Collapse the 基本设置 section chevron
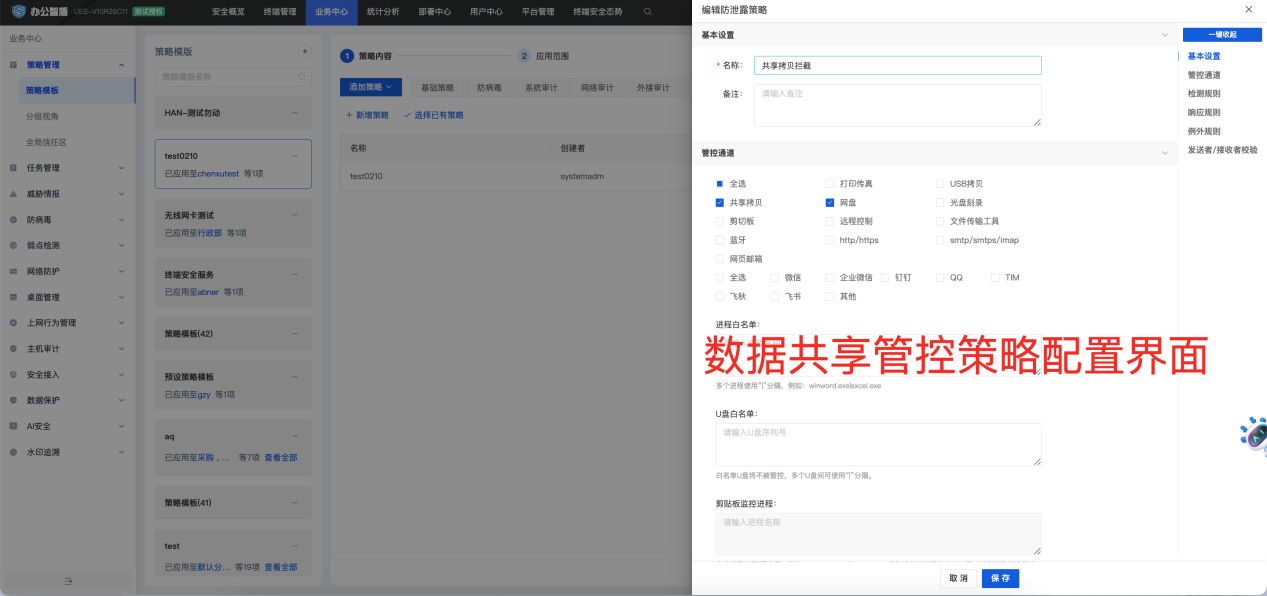 coord(1165,35)
